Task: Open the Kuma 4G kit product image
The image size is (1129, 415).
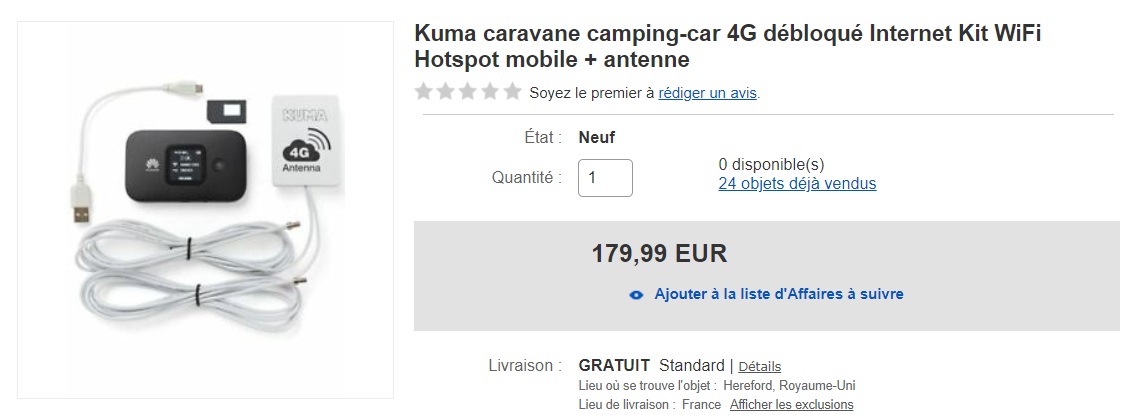Action: [x=205, y=210]
